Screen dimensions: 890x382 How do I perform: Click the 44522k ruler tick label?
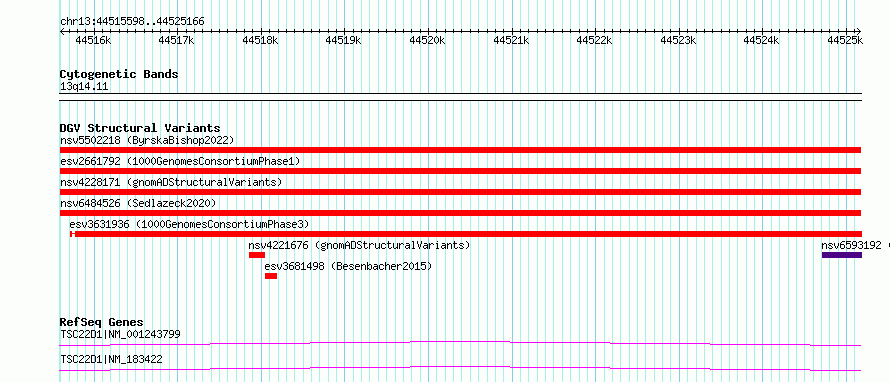[x=594, y=40]
